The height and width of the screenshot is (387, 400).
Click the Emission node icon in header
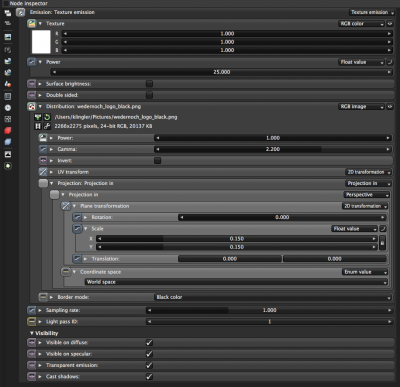click(x=21, y=12)
